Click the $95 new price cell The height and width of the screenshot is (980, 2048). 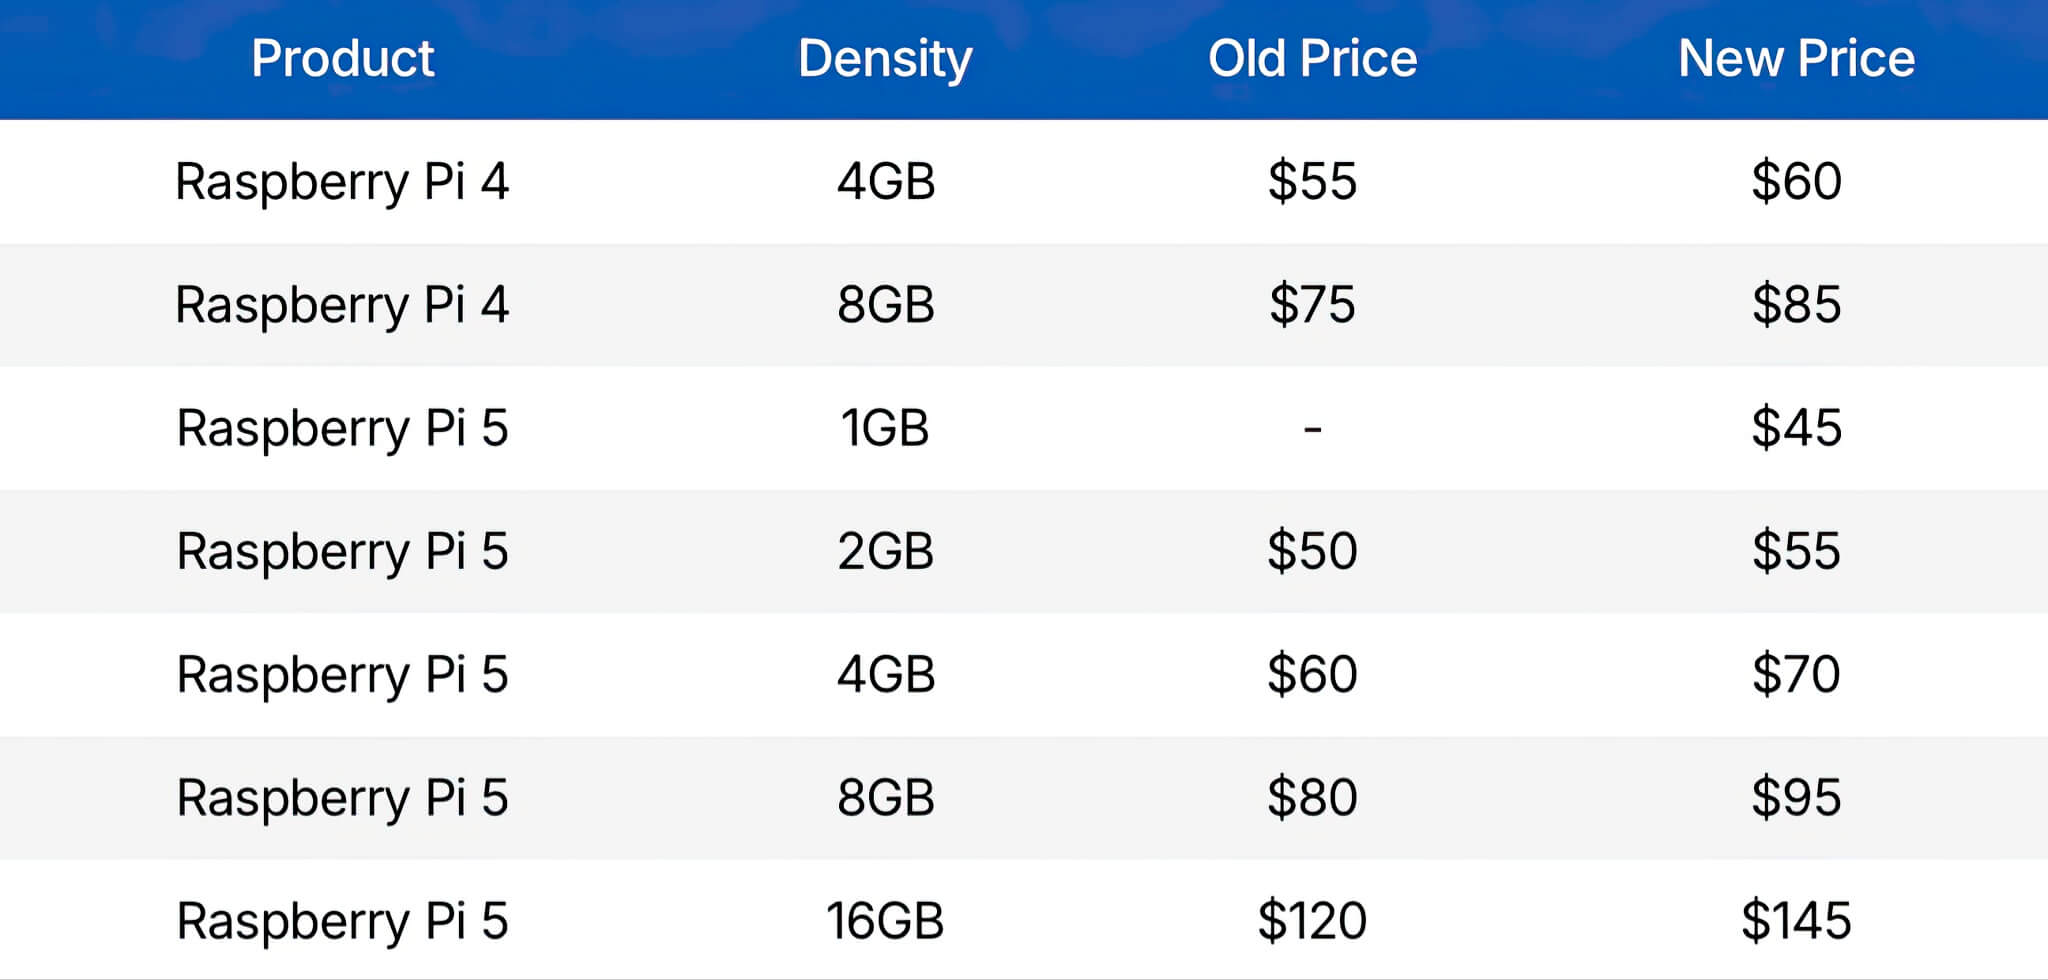[x=1796, y=798]
